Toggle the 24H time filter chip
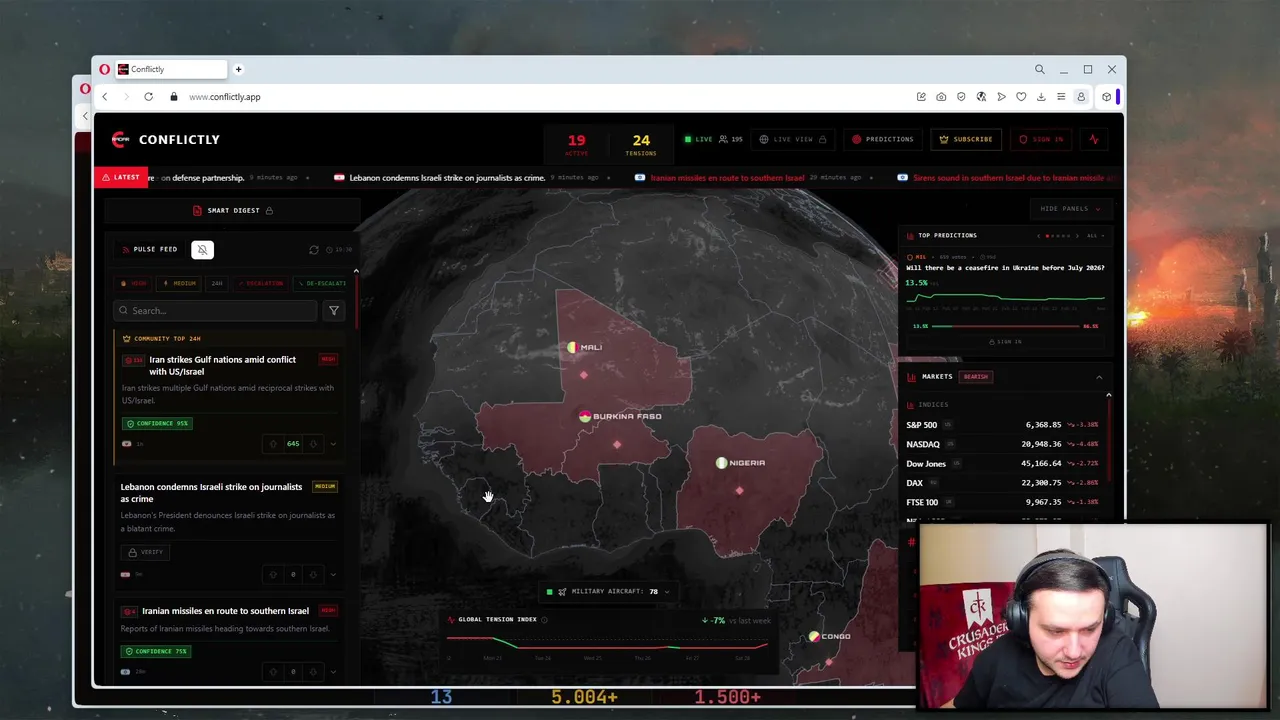This screenshot has width=1280, height=720. coord(217,284)
